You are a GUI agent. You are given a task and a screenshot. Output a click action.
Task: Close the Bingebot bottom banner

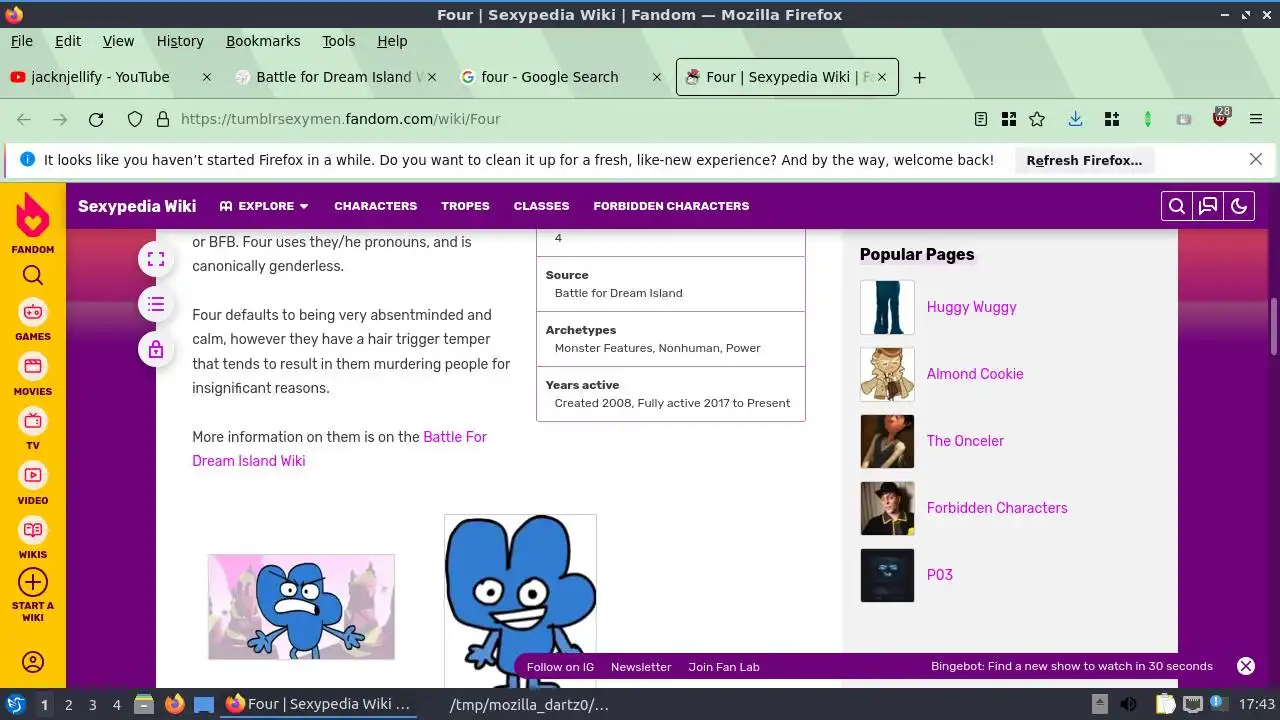tap(1246, 666)
